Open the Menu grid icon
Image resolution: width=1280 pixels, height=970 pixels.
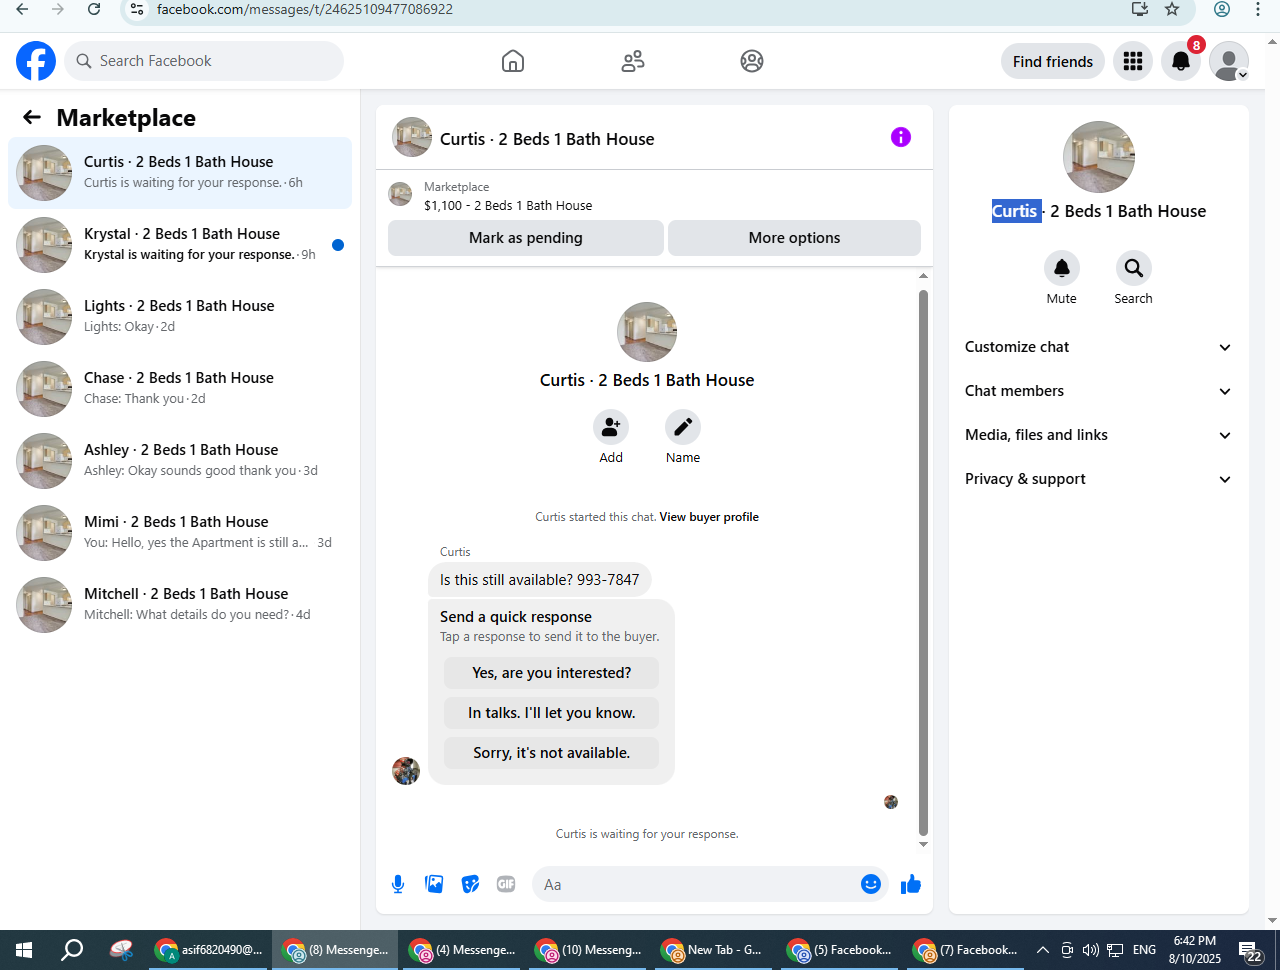[1133, 61]
